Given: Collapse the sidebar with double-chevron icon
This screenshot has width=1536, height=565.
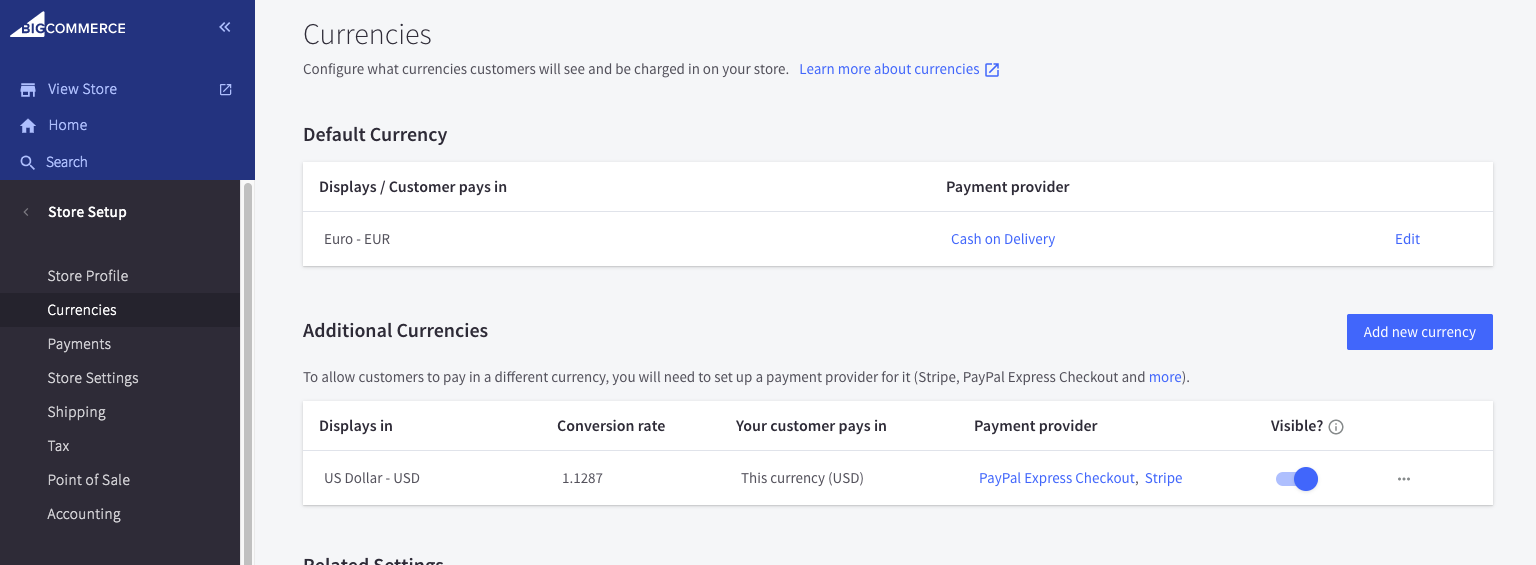Looking at the screenshot, I should pyautogui.click(x=225, y=27).
